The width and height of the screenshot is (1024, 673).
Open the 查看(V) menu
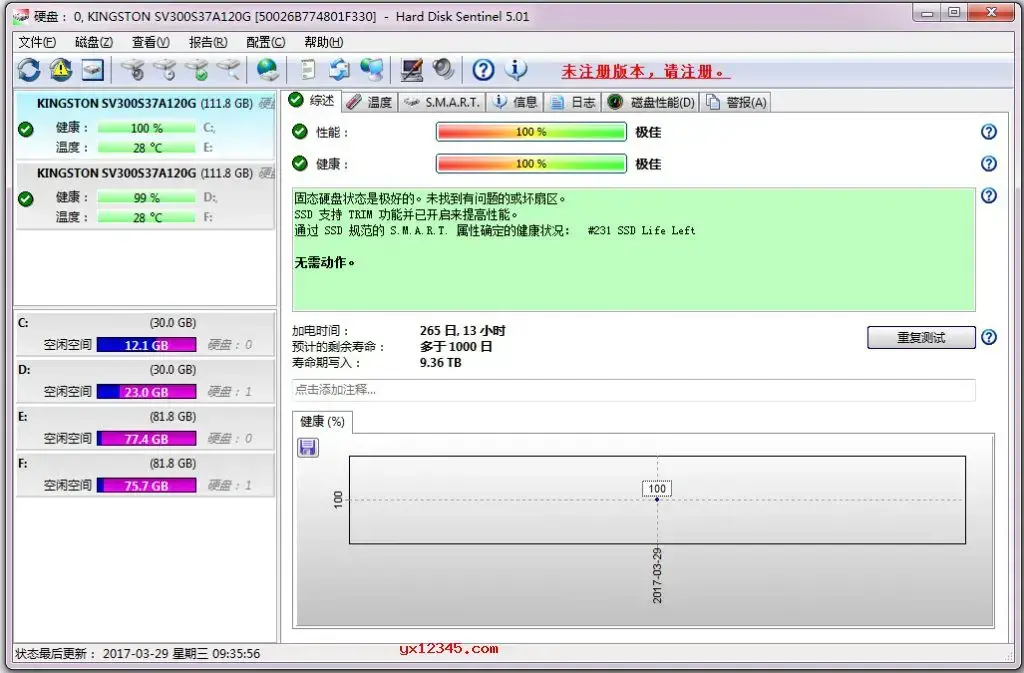point(151,42)
